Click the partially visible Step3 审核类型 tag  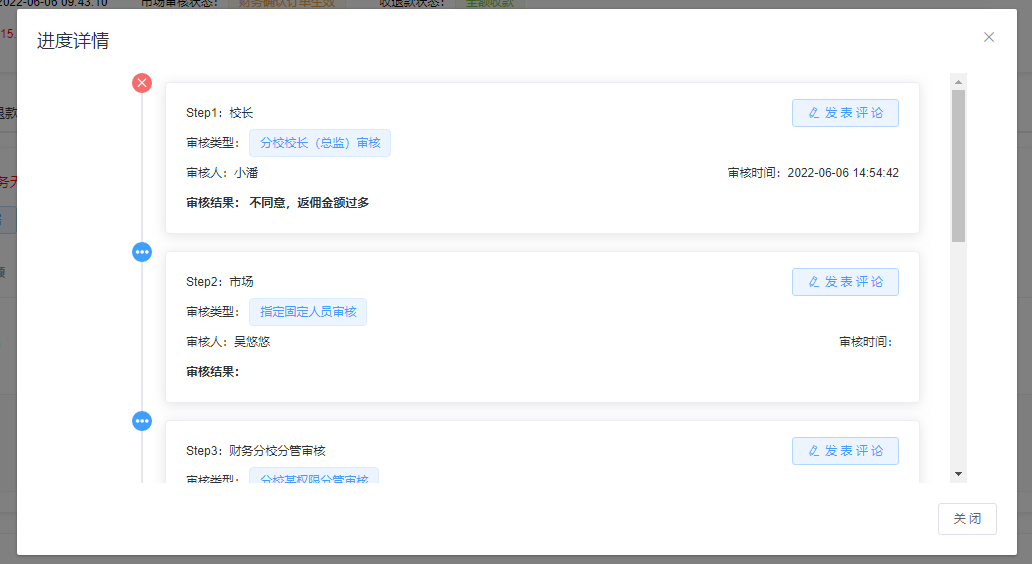[x=314, y=477]
